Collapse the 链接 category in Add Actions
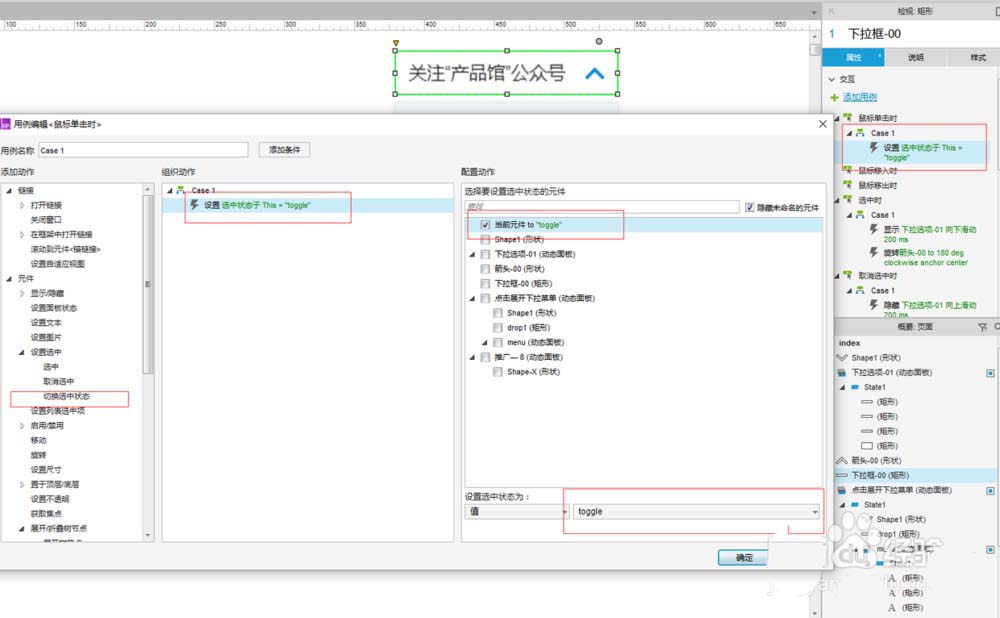1000x618 pixels. coord(9,190)
